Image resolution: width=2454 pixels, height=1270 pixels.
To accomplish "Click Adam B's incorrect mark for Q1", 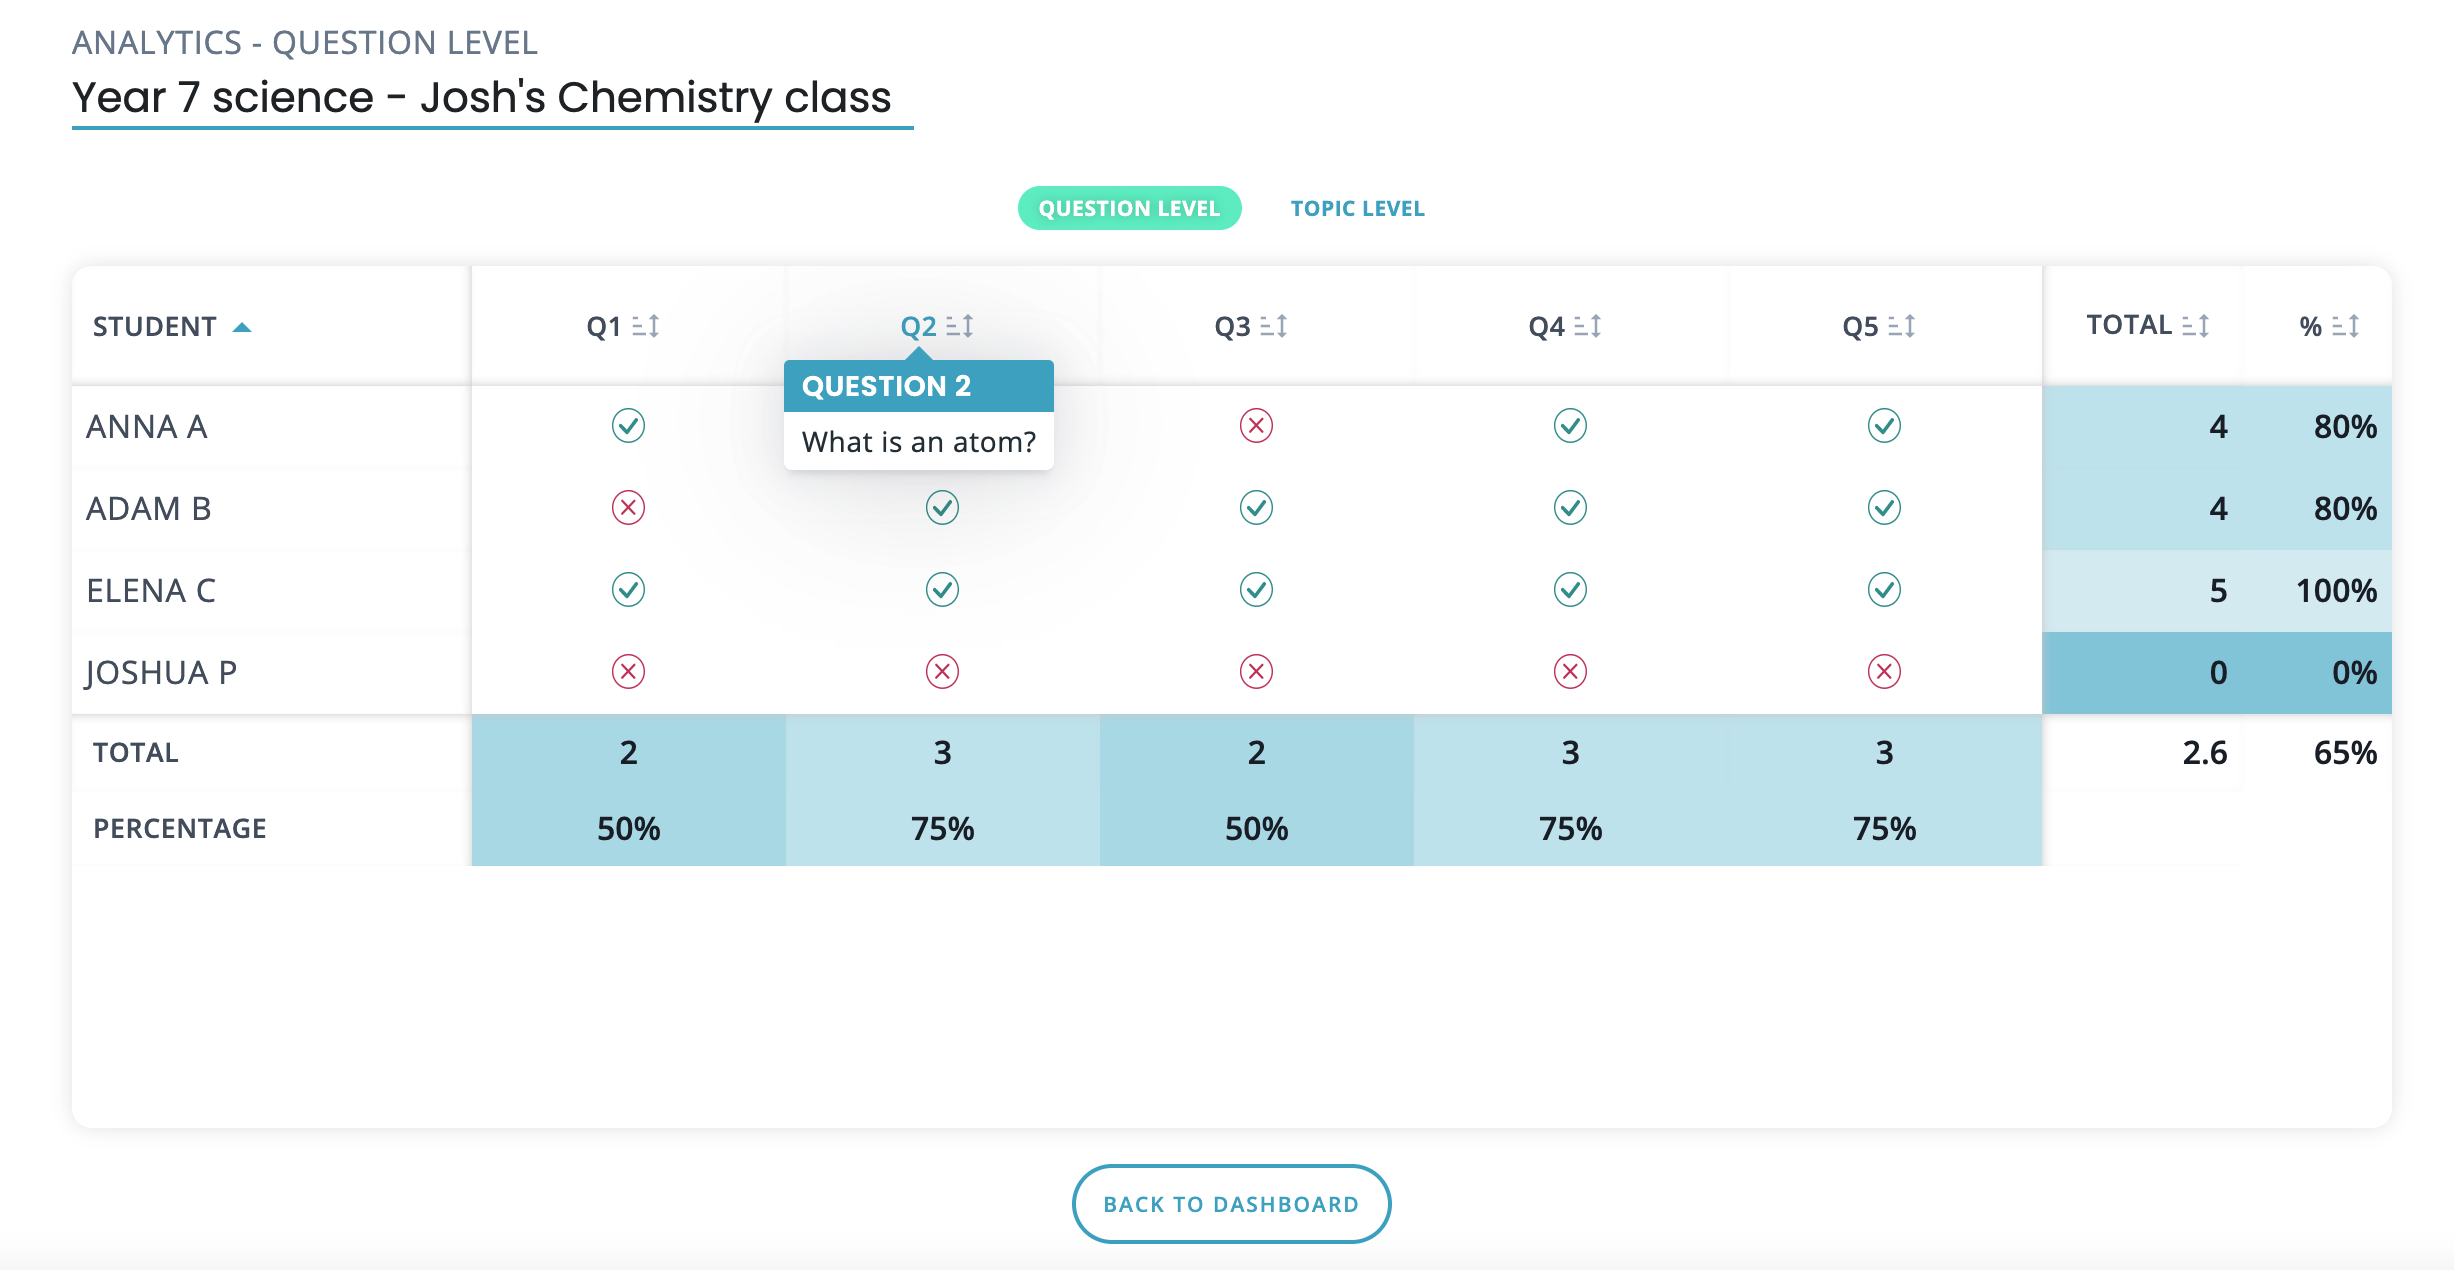I will tap(628, 508).
